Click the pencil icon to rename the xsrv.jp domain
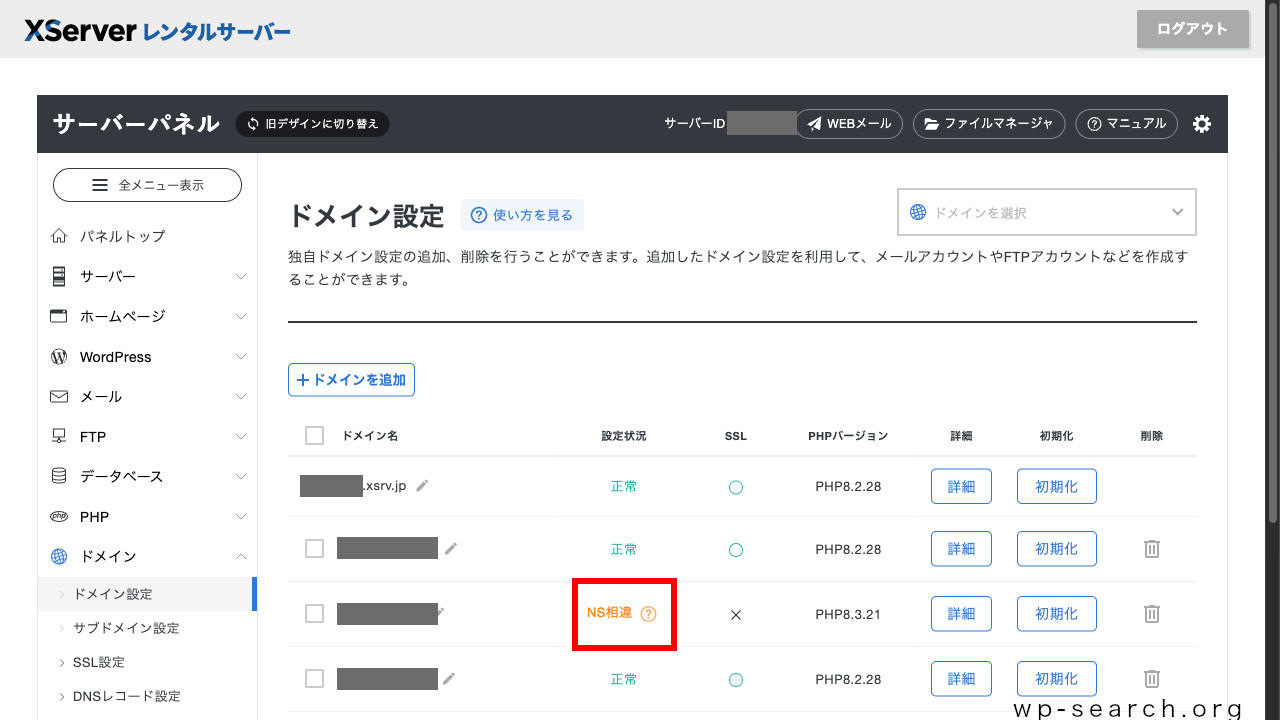Screen dimensions: 1280x720 422,485
